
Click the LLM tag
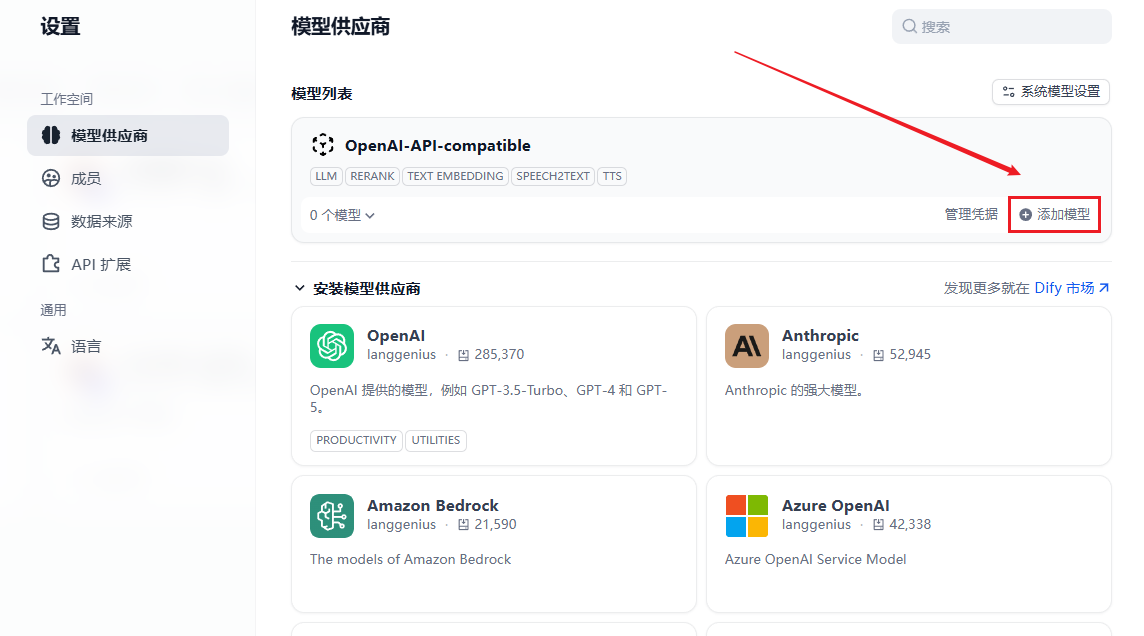point(326,177)
